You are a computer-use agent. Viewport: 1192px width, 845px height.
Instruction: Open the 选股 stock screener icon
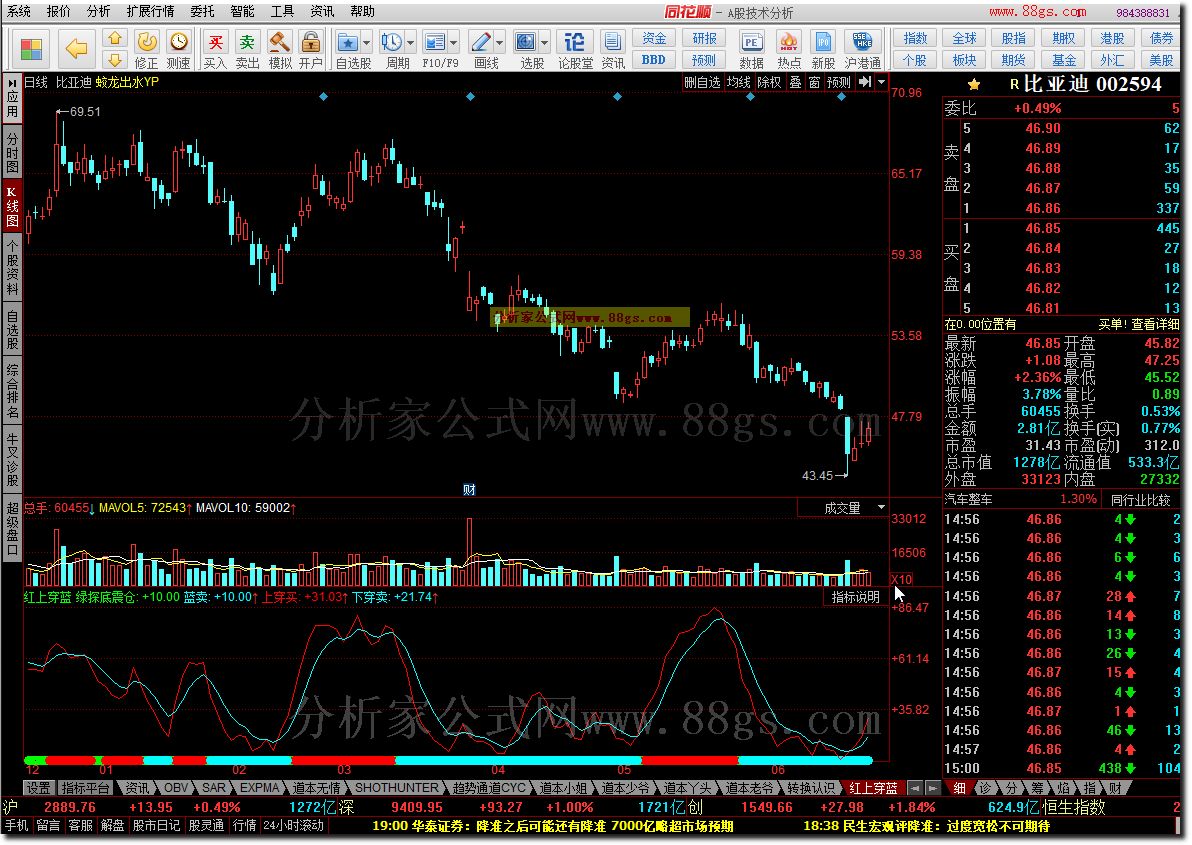[525, 42]
